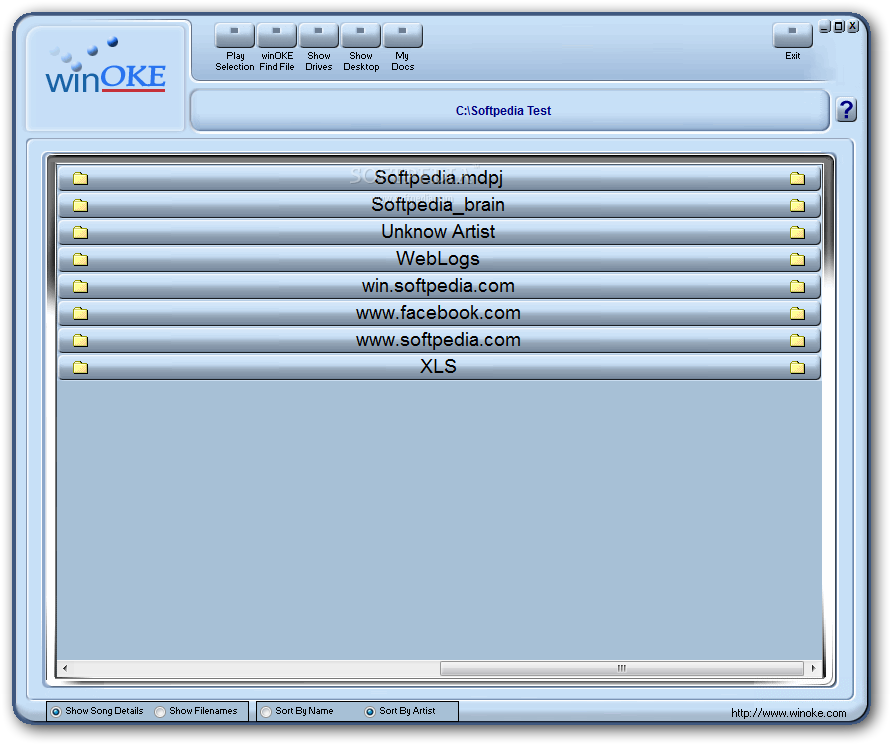Click right folder icon of Softpedia.mdpj
891x745 pixels.
coord(797,178)
